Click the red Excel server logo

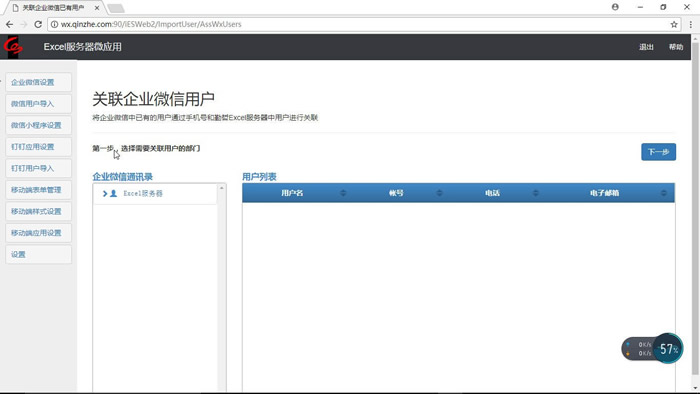(x=12, y=46)
